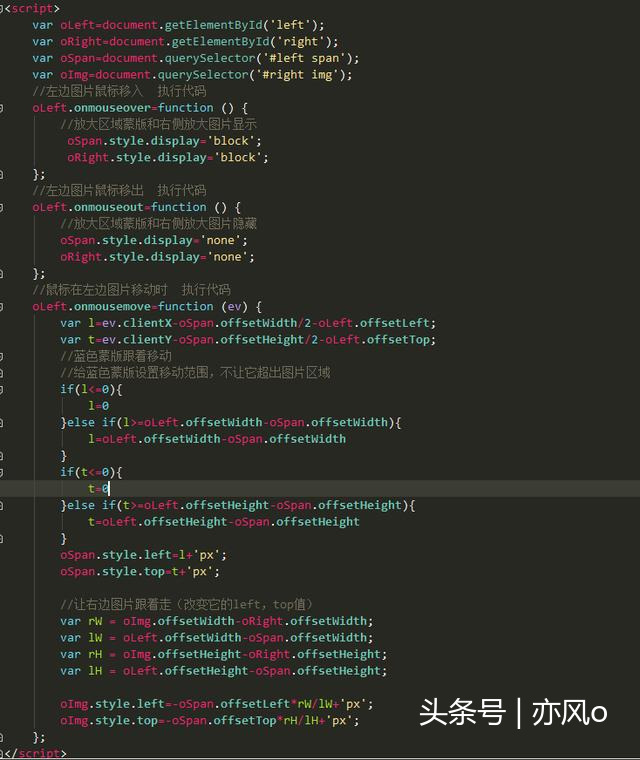Click the var rW = oImg.offsetWidth line
Viewport: 640px width, 760px height.
[217, 621]
